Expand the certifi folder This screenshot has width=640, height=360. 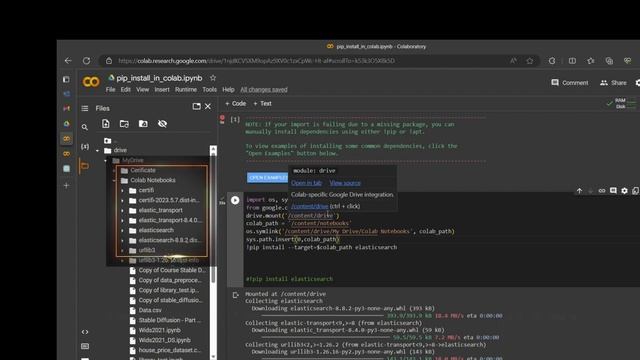[x=122, y=190]
